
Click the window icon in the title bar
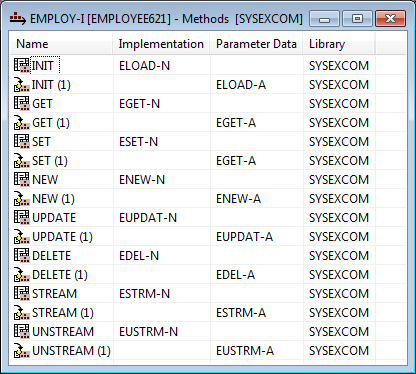(x=18, y=19)
